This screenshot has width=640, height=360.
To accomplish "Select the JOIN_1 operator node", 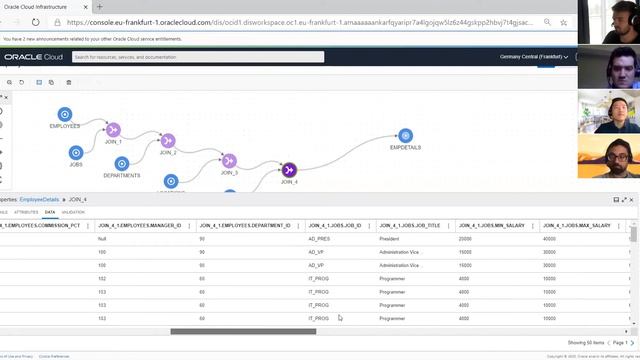I will (113, 130).
